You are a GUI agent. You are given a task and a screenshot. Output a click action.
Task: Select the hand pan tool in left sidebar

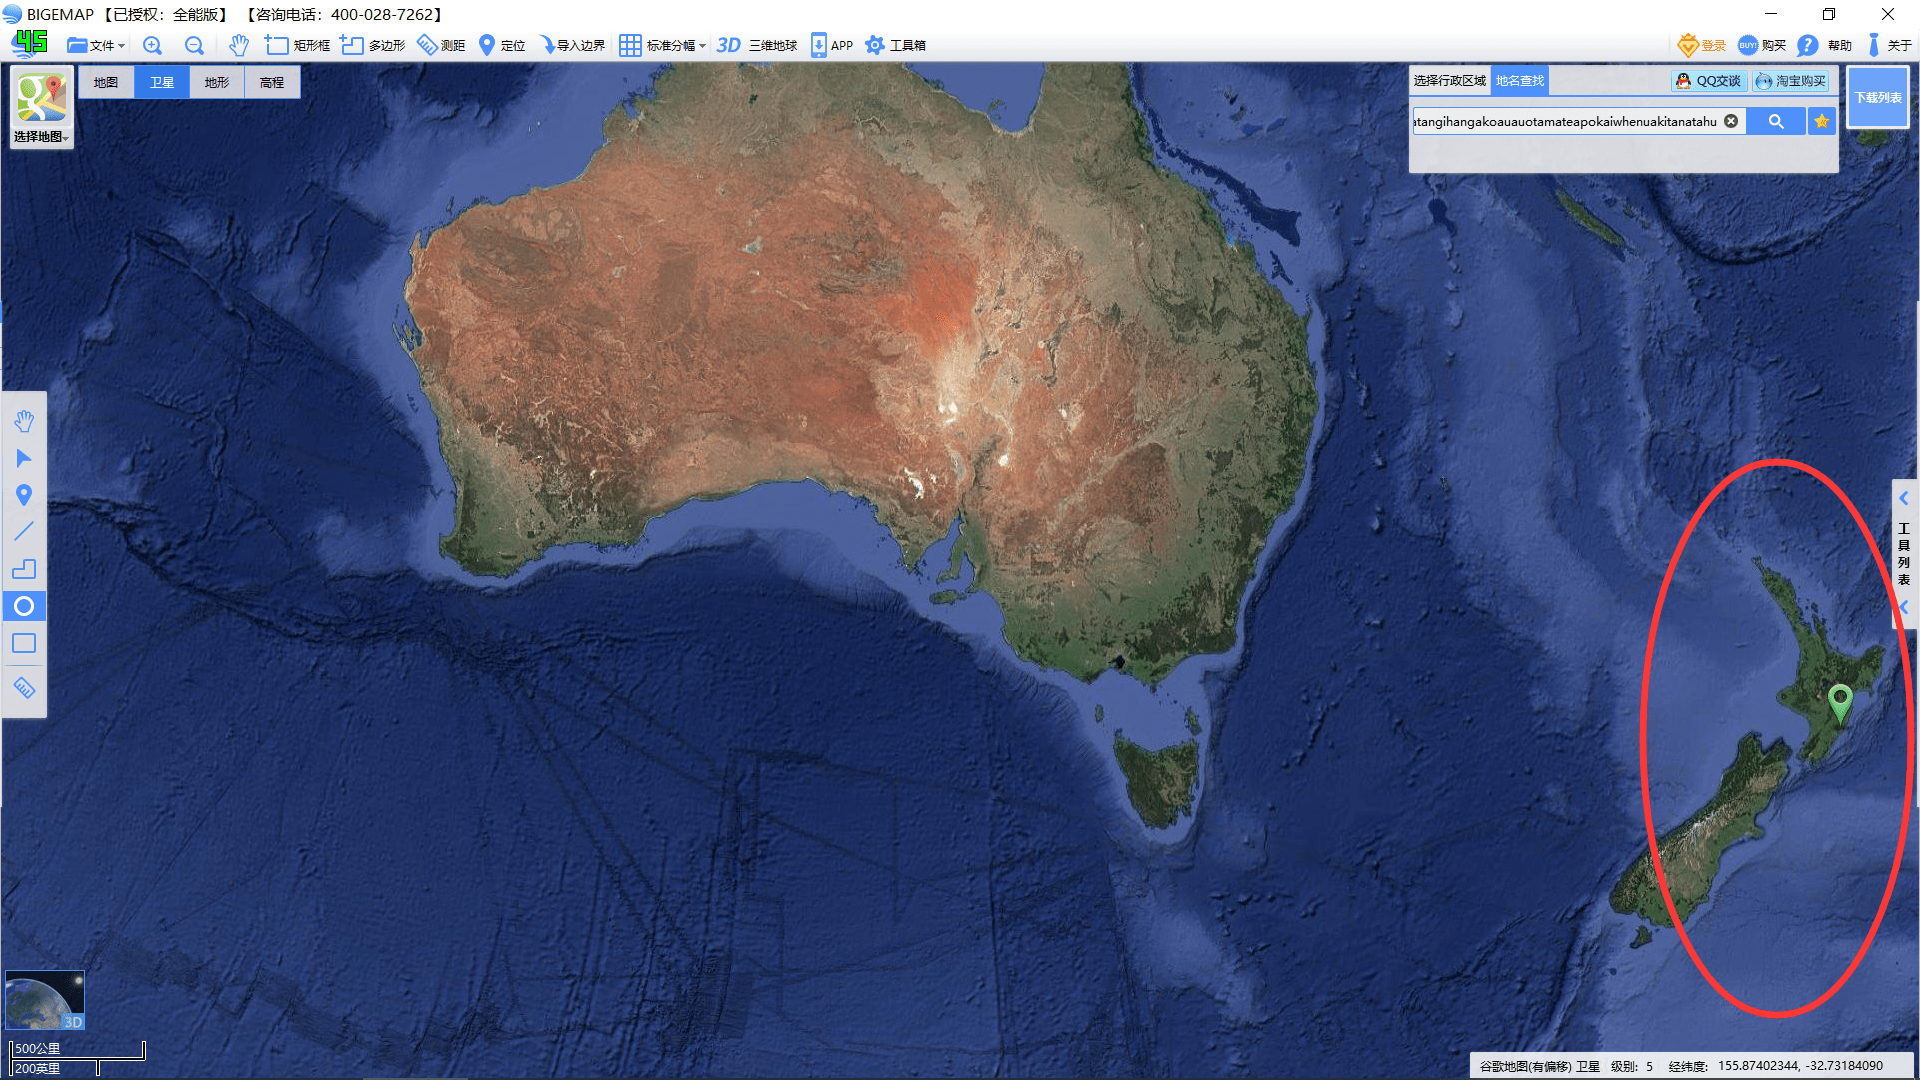click(24, 421)
